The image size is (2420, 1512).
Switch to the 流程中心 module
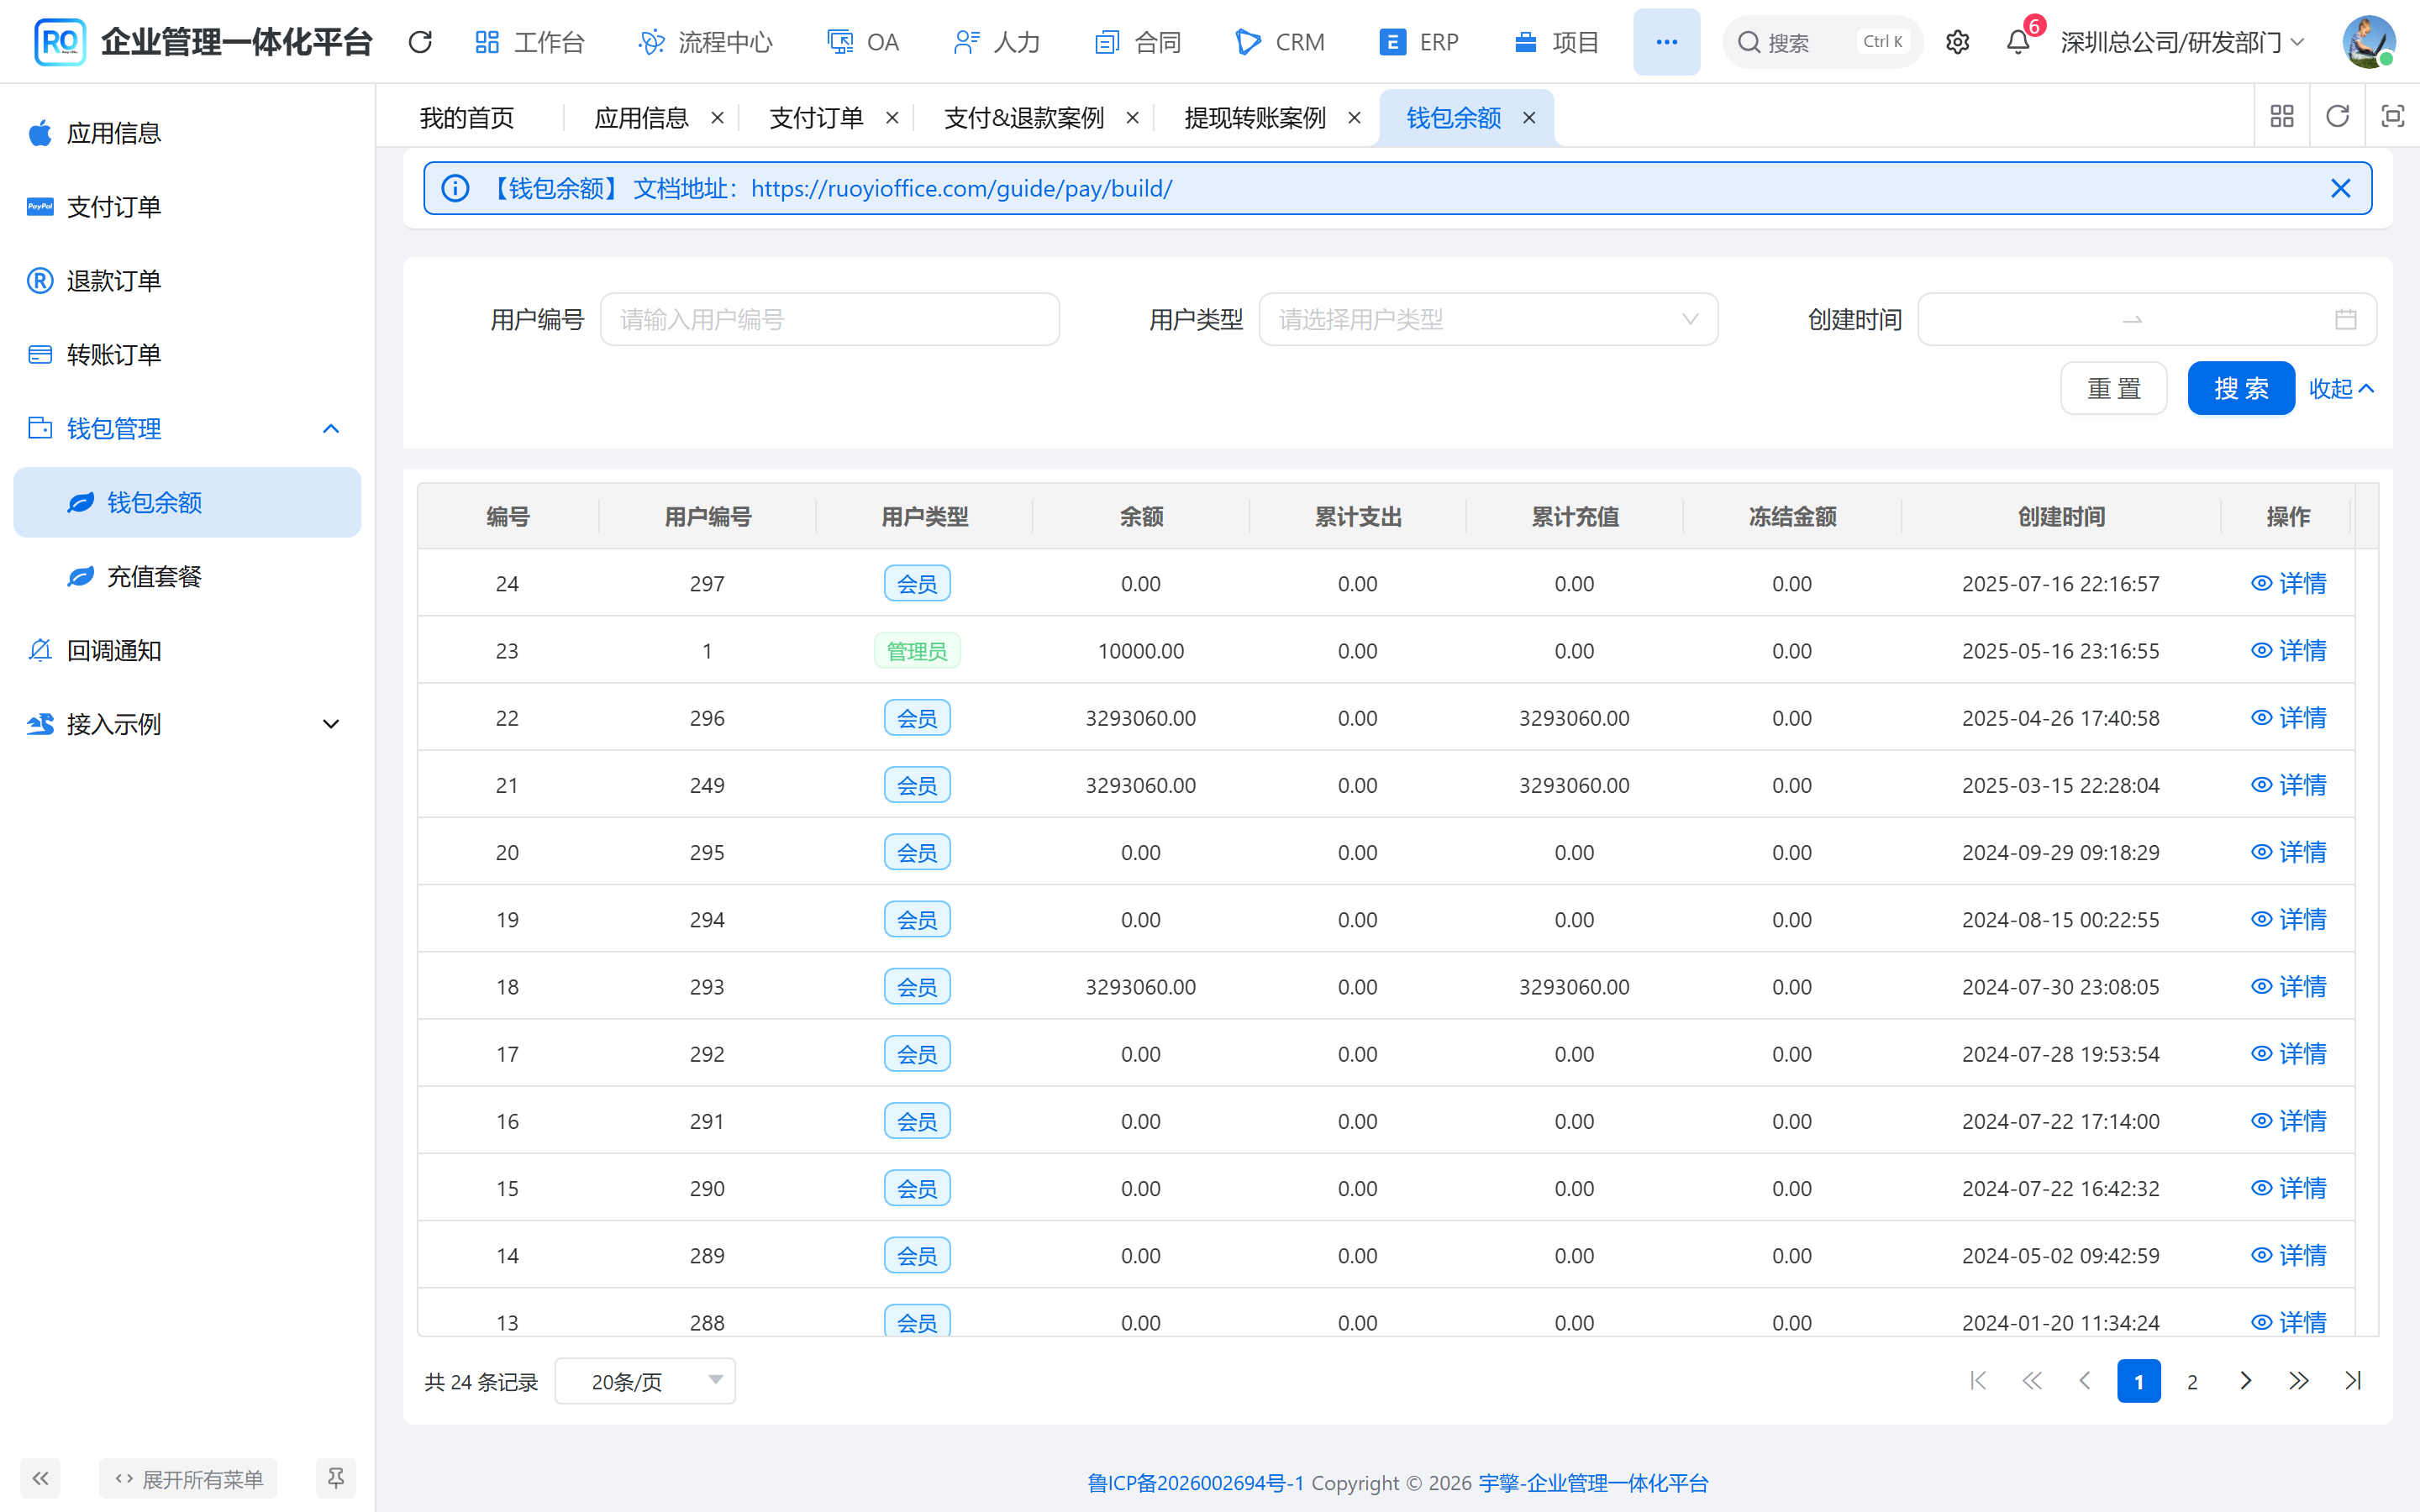tap(706, 42)
